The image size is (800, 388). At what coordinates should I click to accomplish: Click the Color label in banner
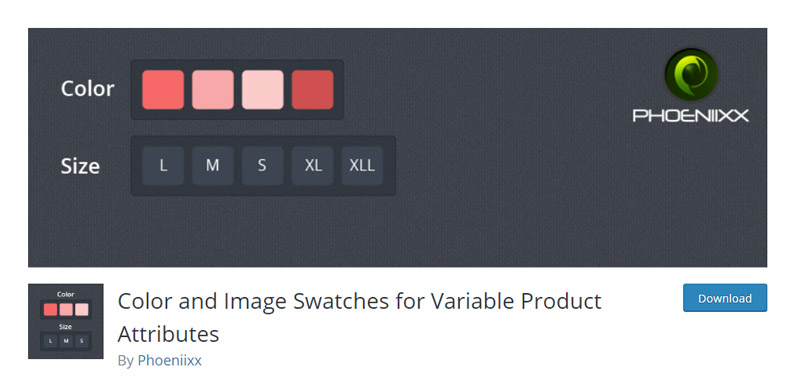click(87, 89)
